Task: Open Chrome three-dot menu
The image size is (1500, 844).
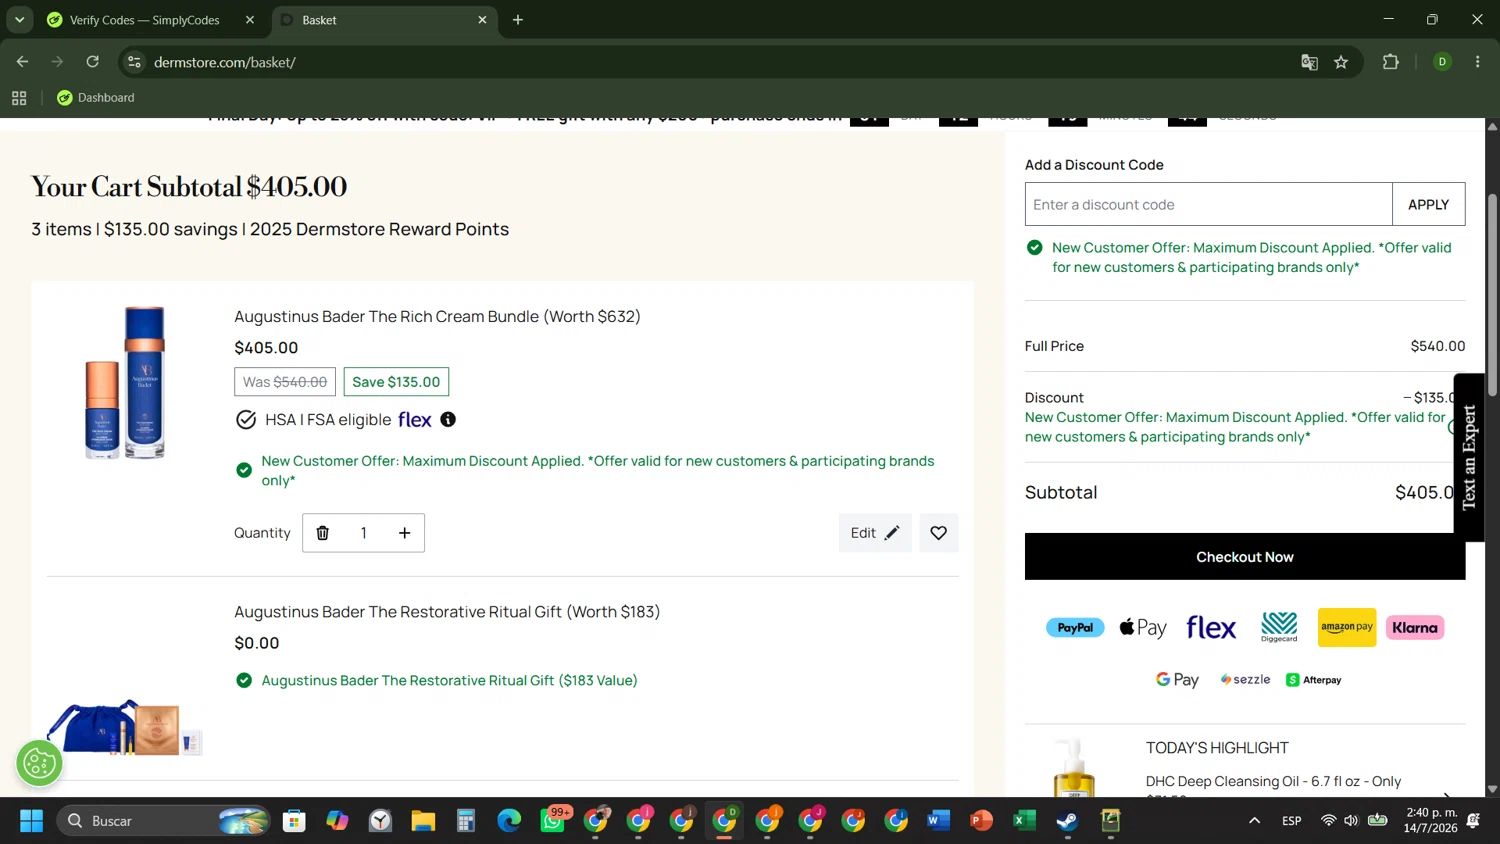Action: [1477, 62]
